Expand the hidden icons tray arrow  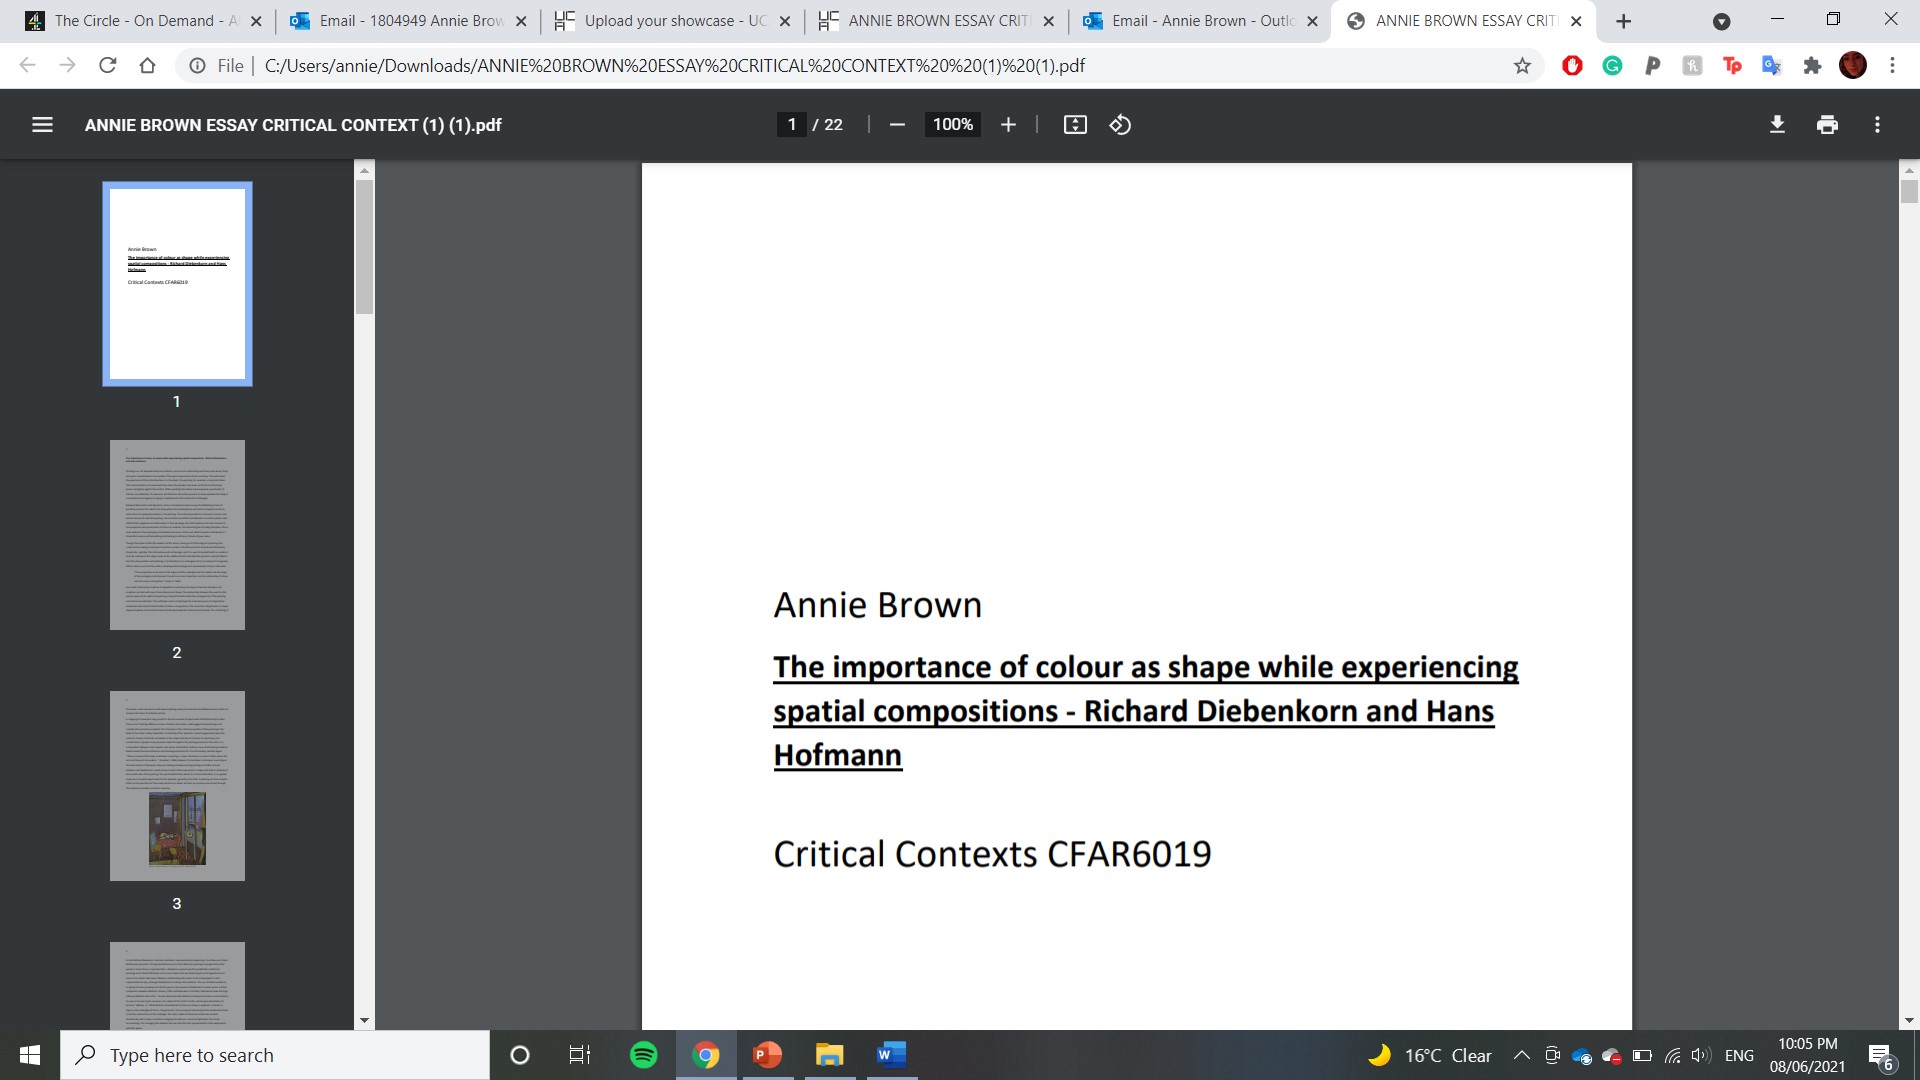[x=1521, y=1055]
